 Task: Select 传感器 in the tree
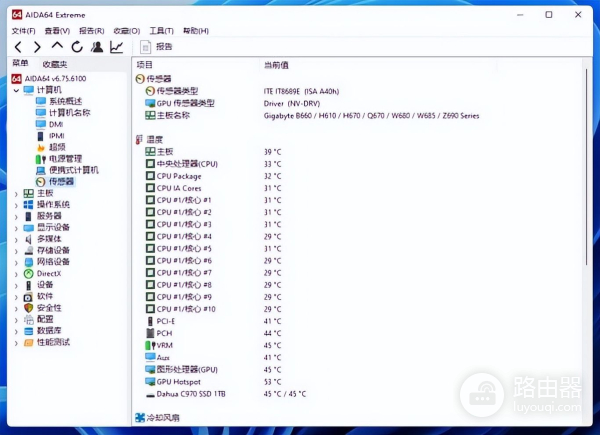[x=55, y=181]
